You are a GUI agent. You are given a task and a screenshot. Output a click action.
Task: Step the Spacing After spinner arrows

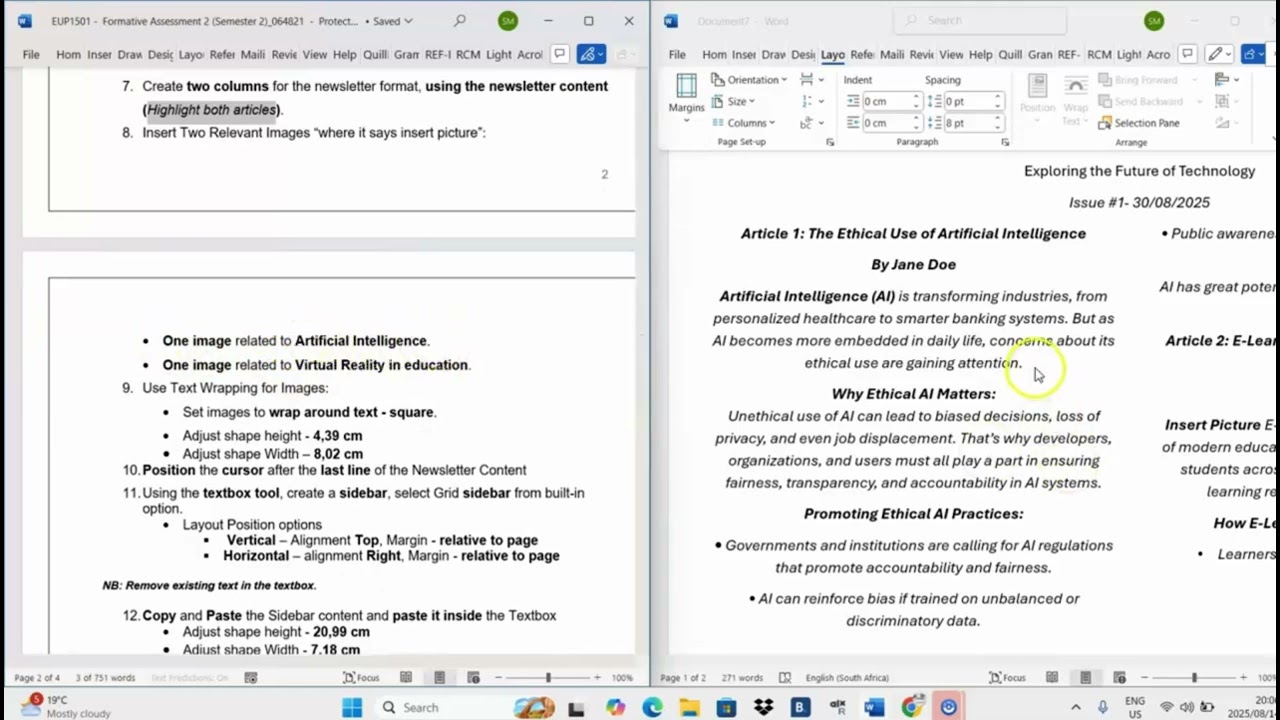pyautogui.click(x=997, y=123)
